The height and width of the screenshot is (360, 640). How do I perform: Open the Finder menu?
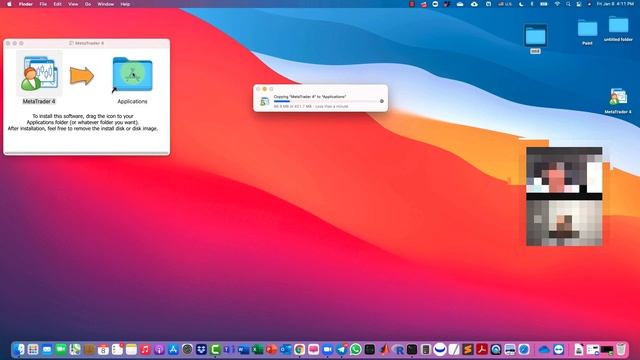(25, 4)
